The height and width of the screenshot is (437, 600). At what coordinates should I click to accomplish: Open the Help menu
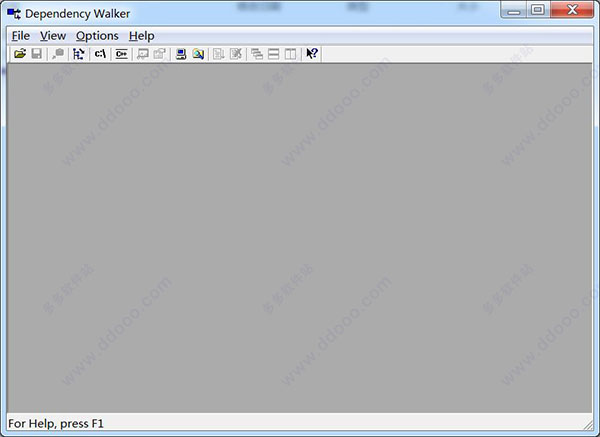(x=142, y=36)
